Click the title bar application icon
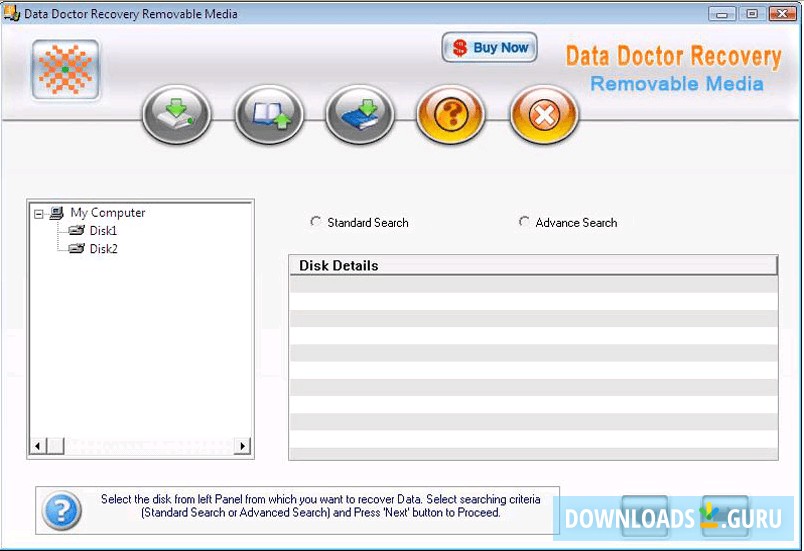This screenshot has height=551, width=804. click(11, 12)
